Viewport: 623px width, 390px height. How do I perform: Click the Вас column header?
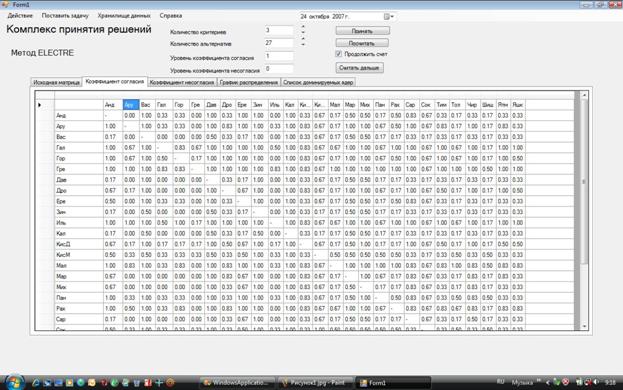(x=147, y=105)
